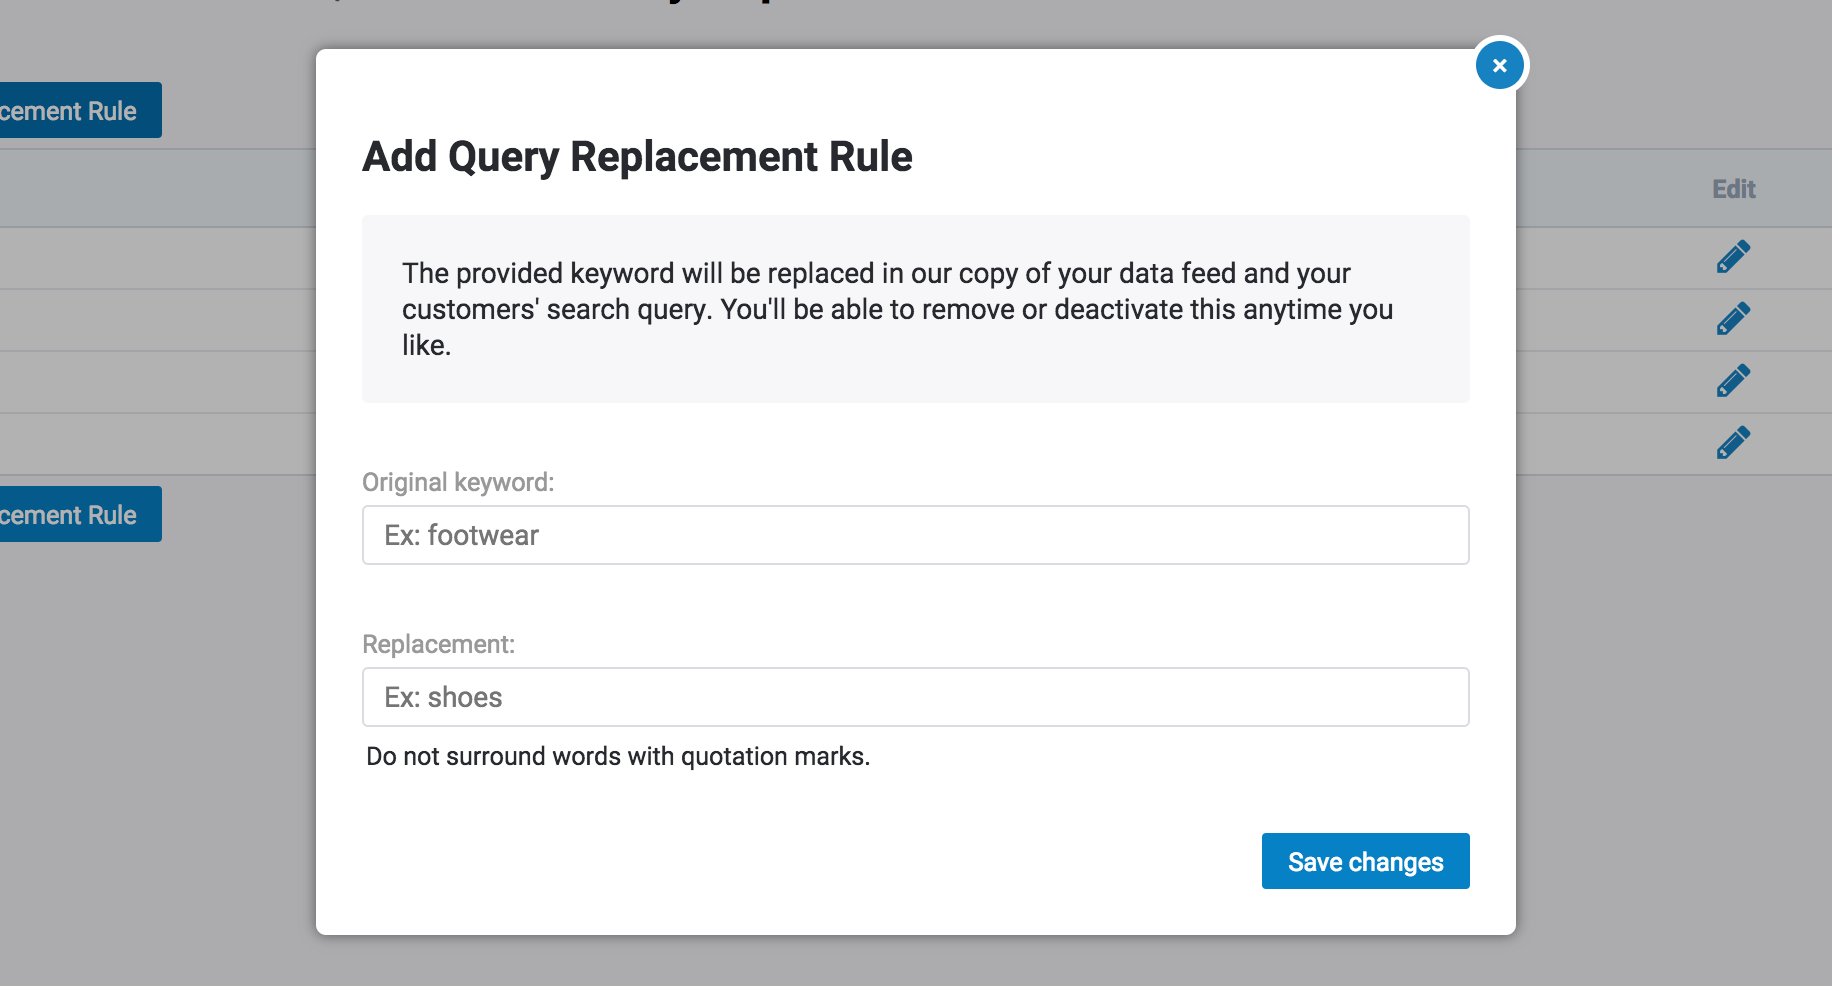1832x986 pixels.
Task: Click the quotation marks hint text
Action: 618,756
